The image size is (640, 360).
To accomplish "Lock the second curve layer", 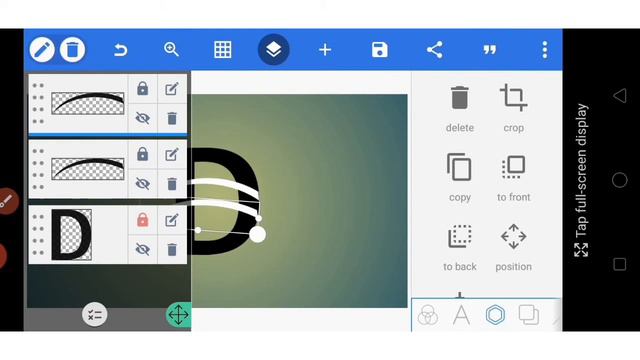I will point(142,154).
